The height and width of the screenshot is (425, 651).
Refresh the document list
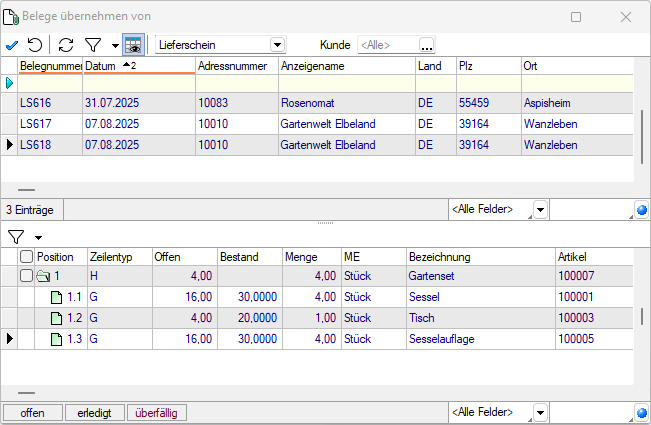(66, 45)
